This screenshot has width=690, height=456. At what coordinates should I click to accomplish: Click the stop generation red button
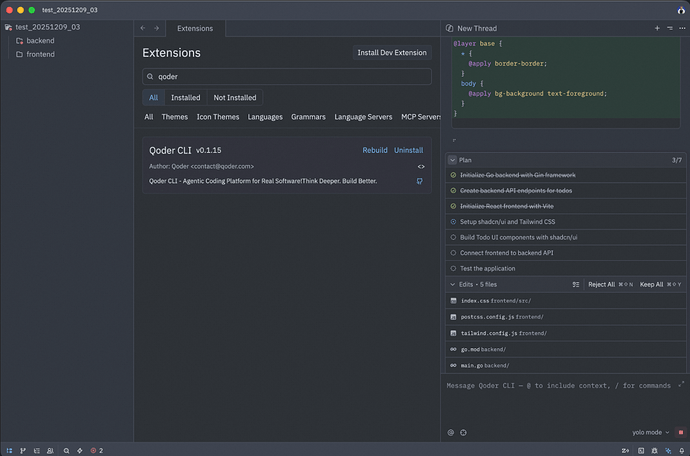(680, 432)
